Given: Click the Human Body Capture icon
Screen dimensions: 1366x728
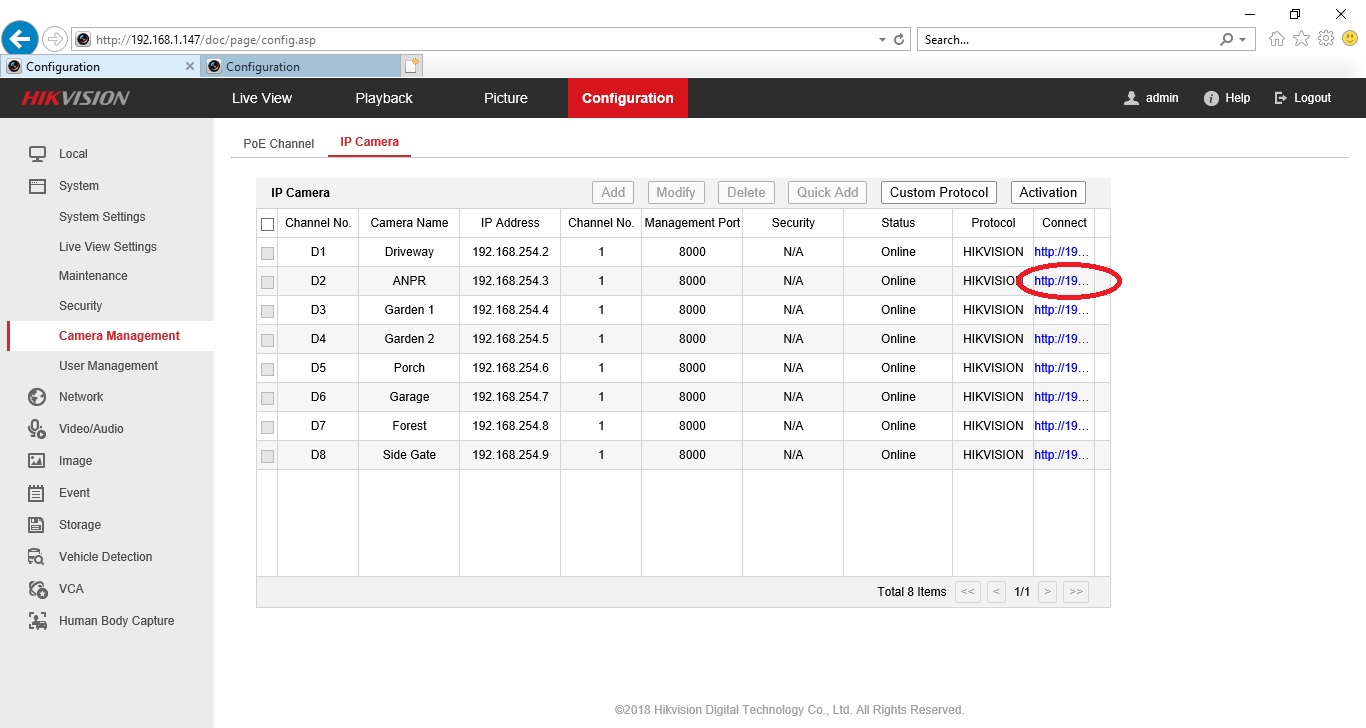Looking at the screenshot, I should (x=37, y=621).
